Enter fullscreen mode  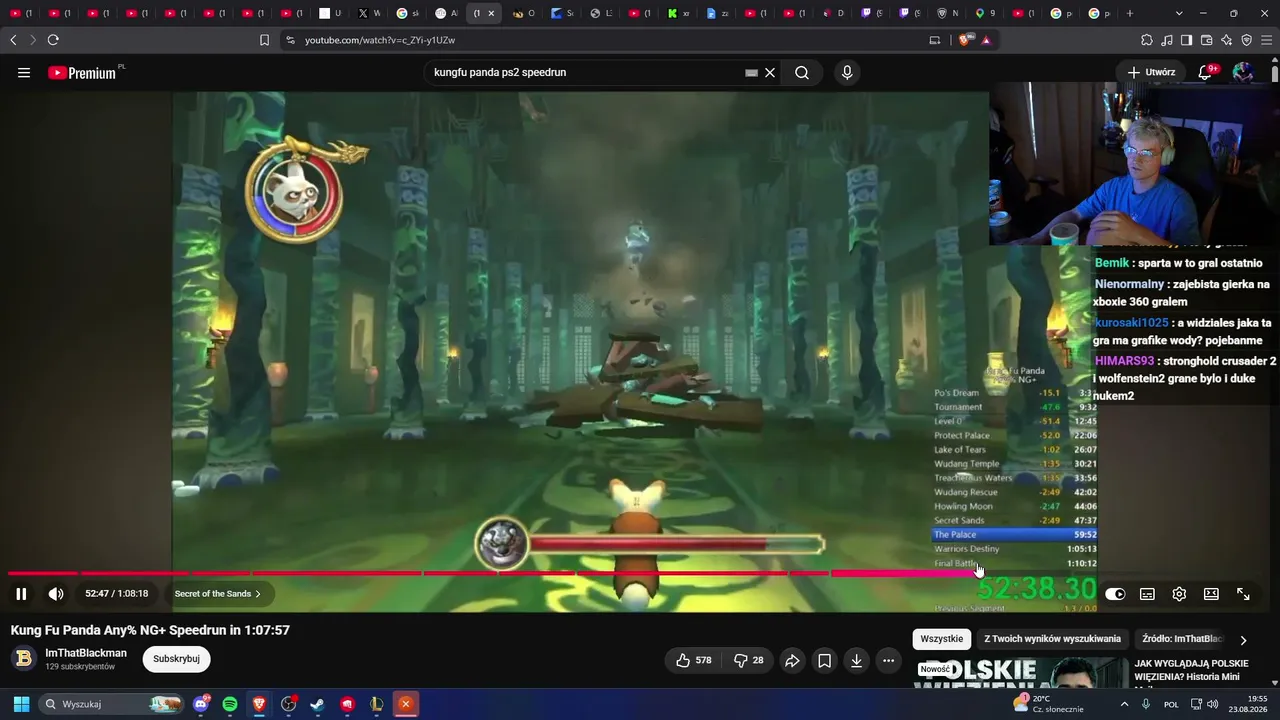[1243, 594]
